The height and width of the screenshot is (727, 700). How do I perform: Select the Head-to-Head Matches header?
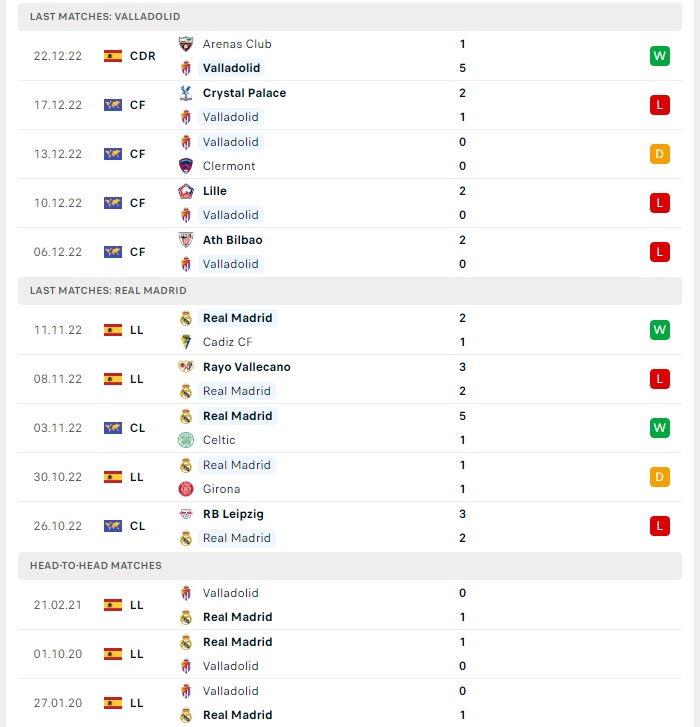tap(350, 566)
